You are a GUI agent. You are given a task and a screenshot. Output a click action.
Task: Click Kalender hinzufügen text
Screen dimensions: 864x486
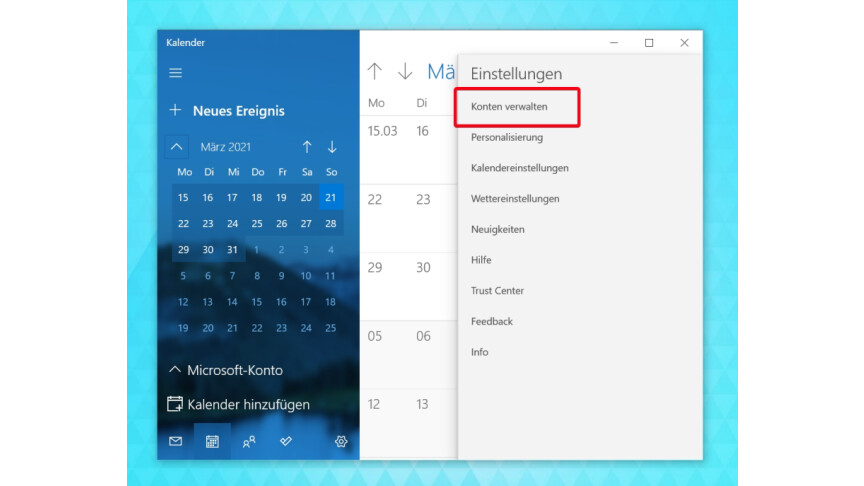pyautogui.click(x=249, y=404)
